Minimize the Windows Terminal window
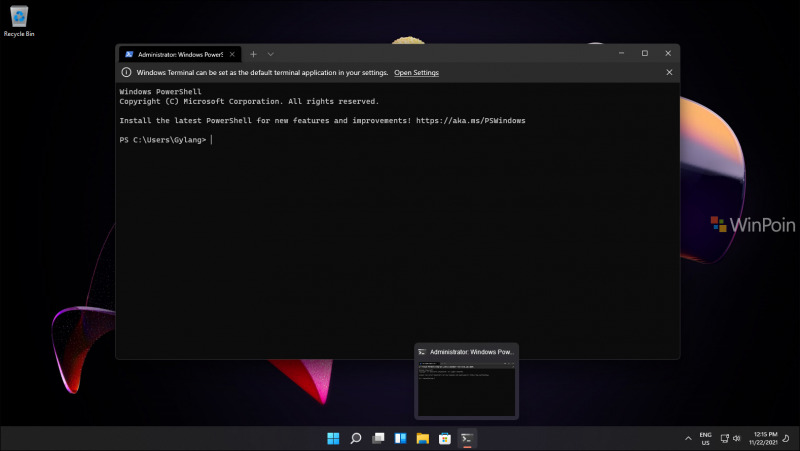The height and width of the screenshot is (451, 800). click(621, 53)
